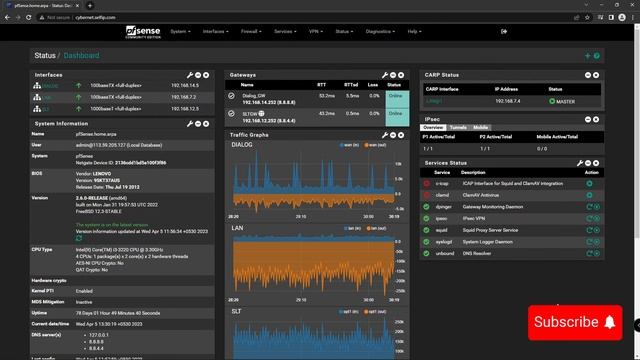Close the Gateways widget
The width and height of the screenshot is (640, 360).
[x=401, y=75]
